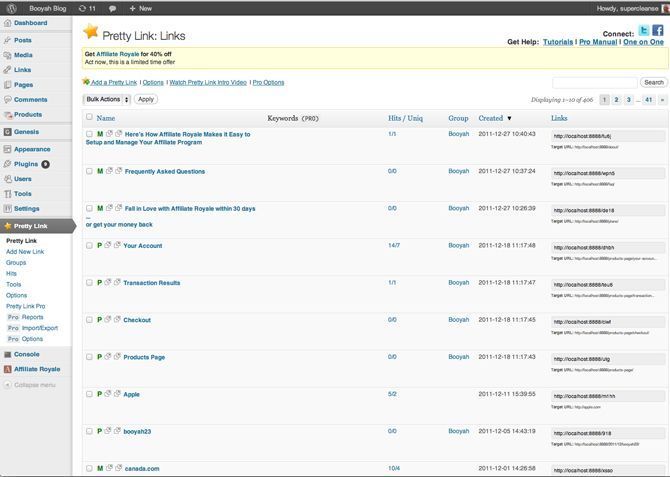Toggle the select-all checkbox in table header

point(89,117)
